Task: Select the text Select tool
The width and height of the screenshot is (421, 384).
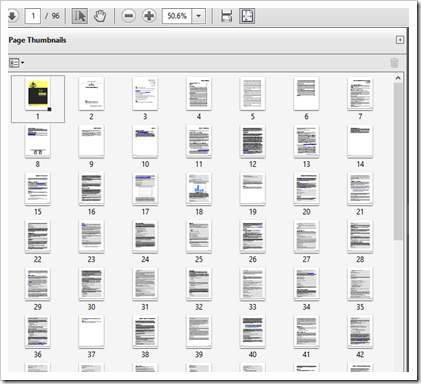Action: [80, 16]
